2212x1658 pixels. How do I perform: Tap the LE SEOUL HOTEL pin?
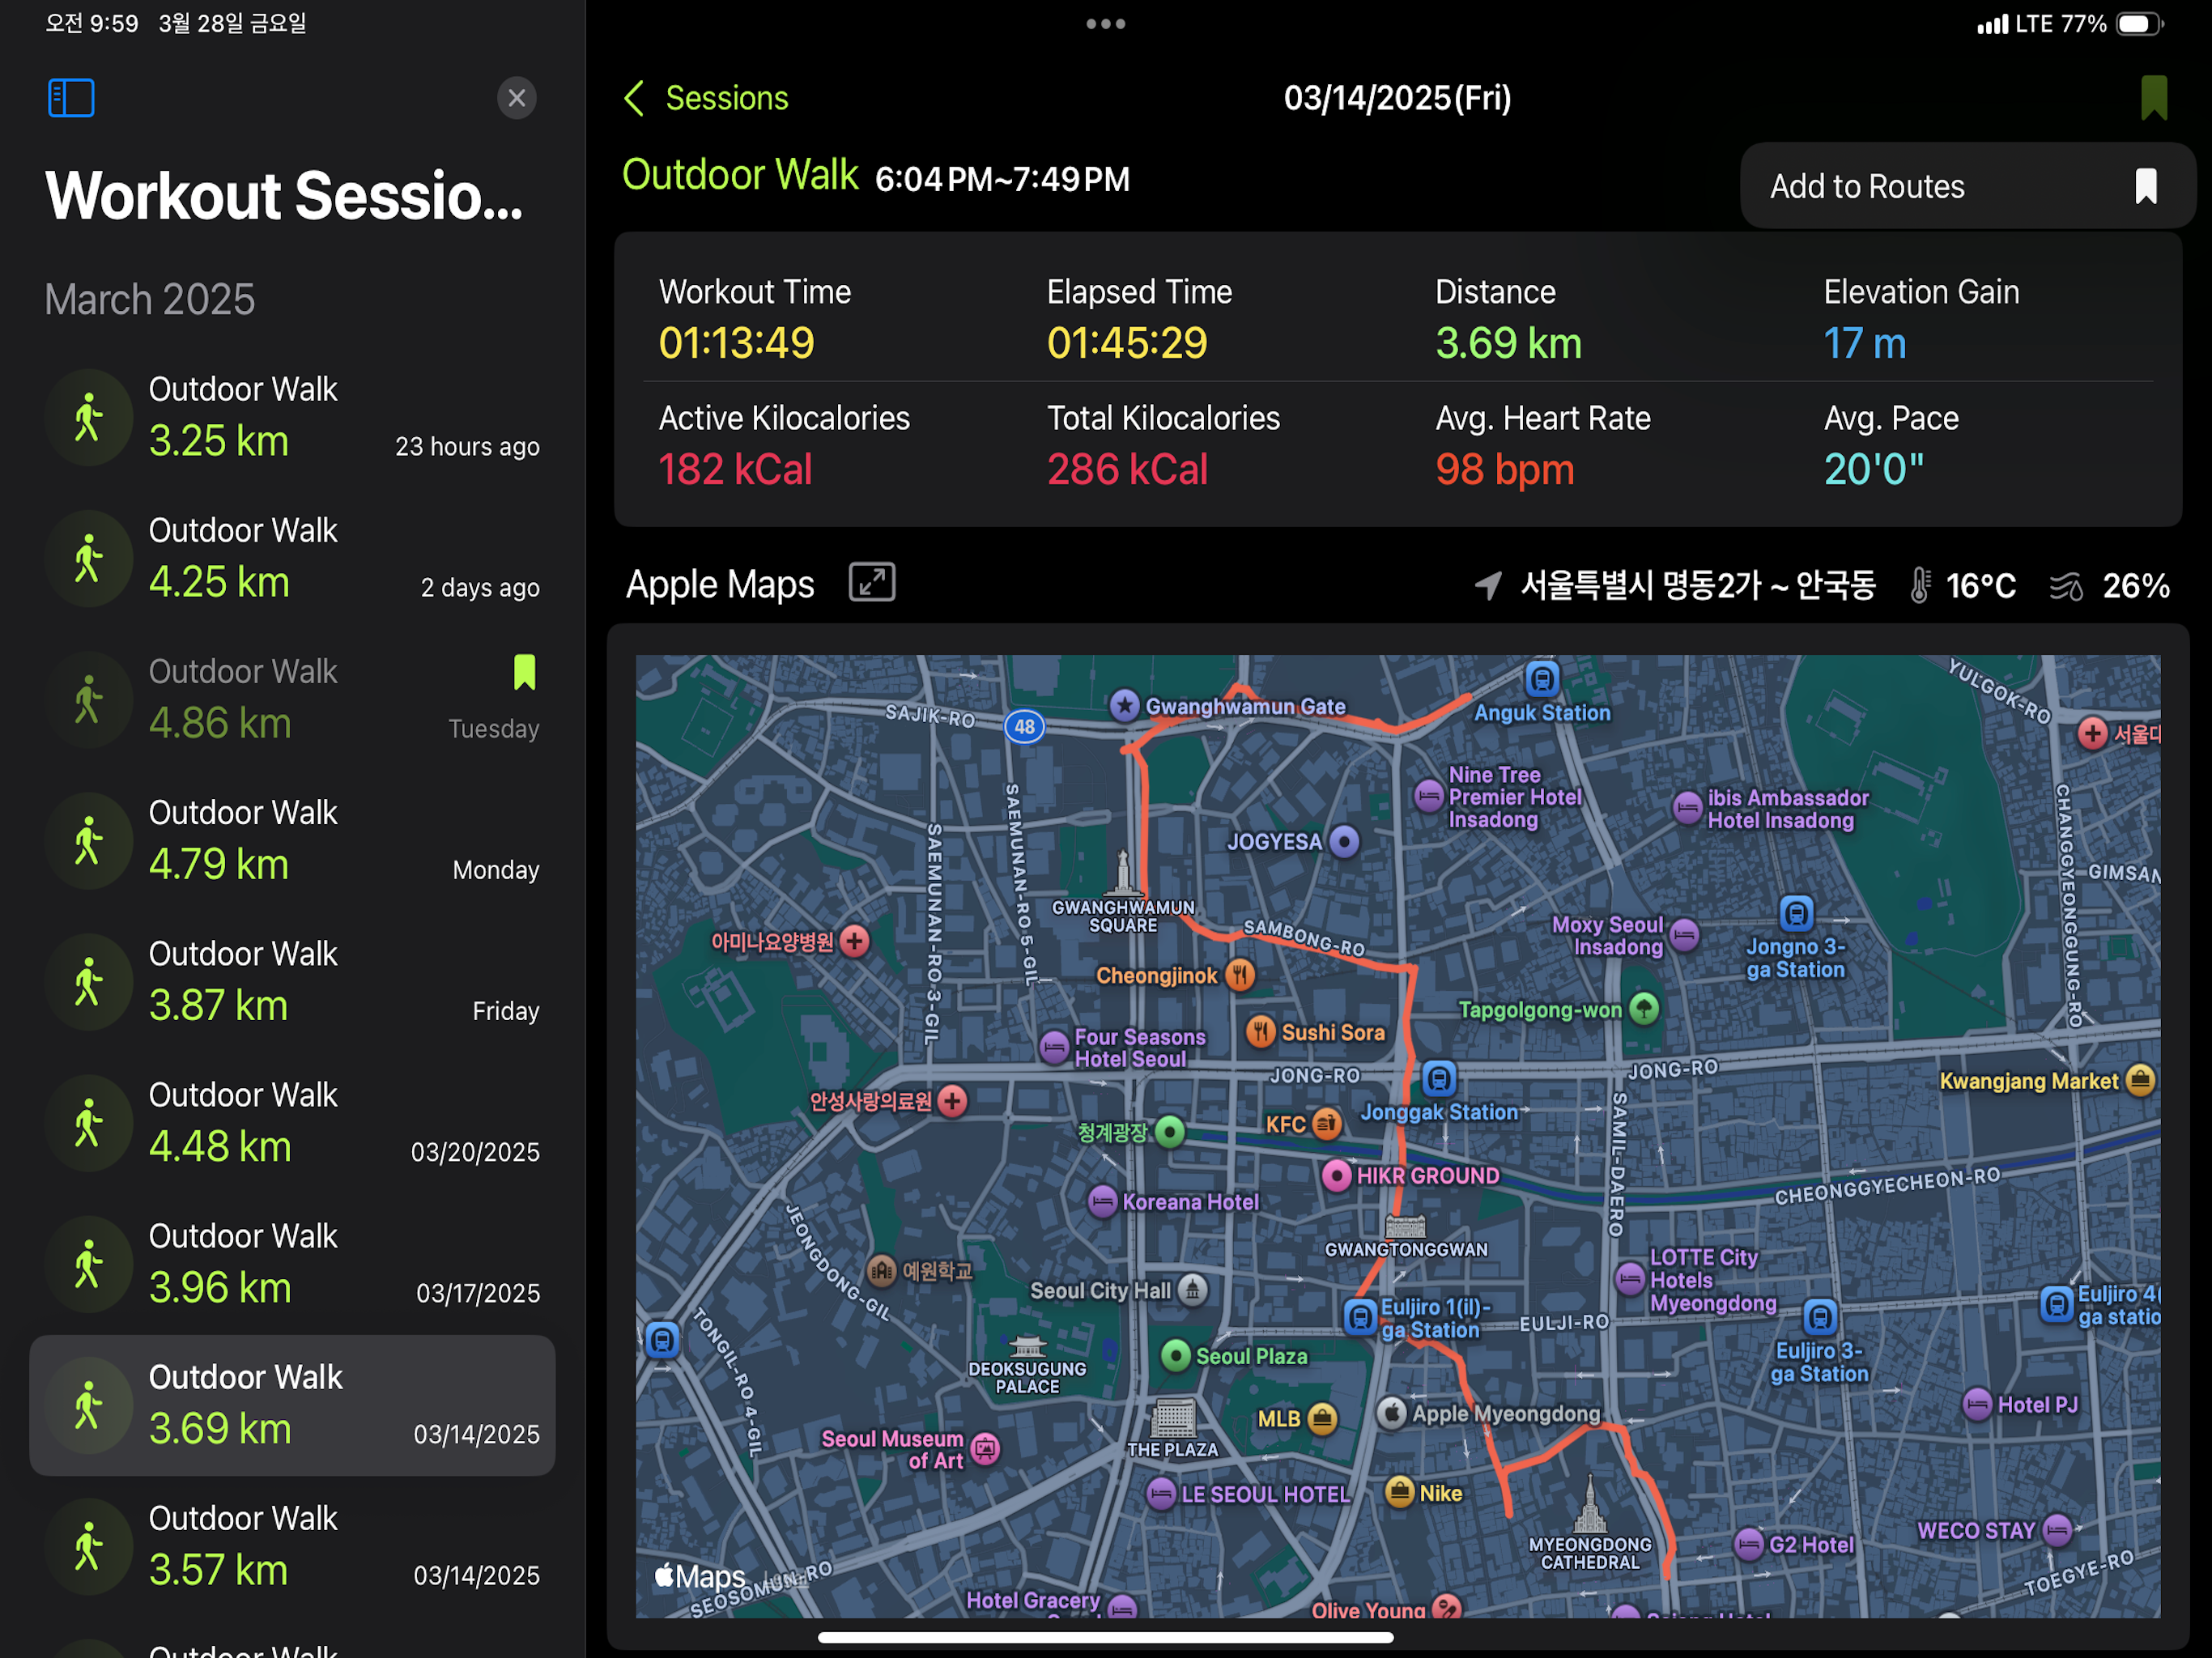(x=1161, y=1494)
